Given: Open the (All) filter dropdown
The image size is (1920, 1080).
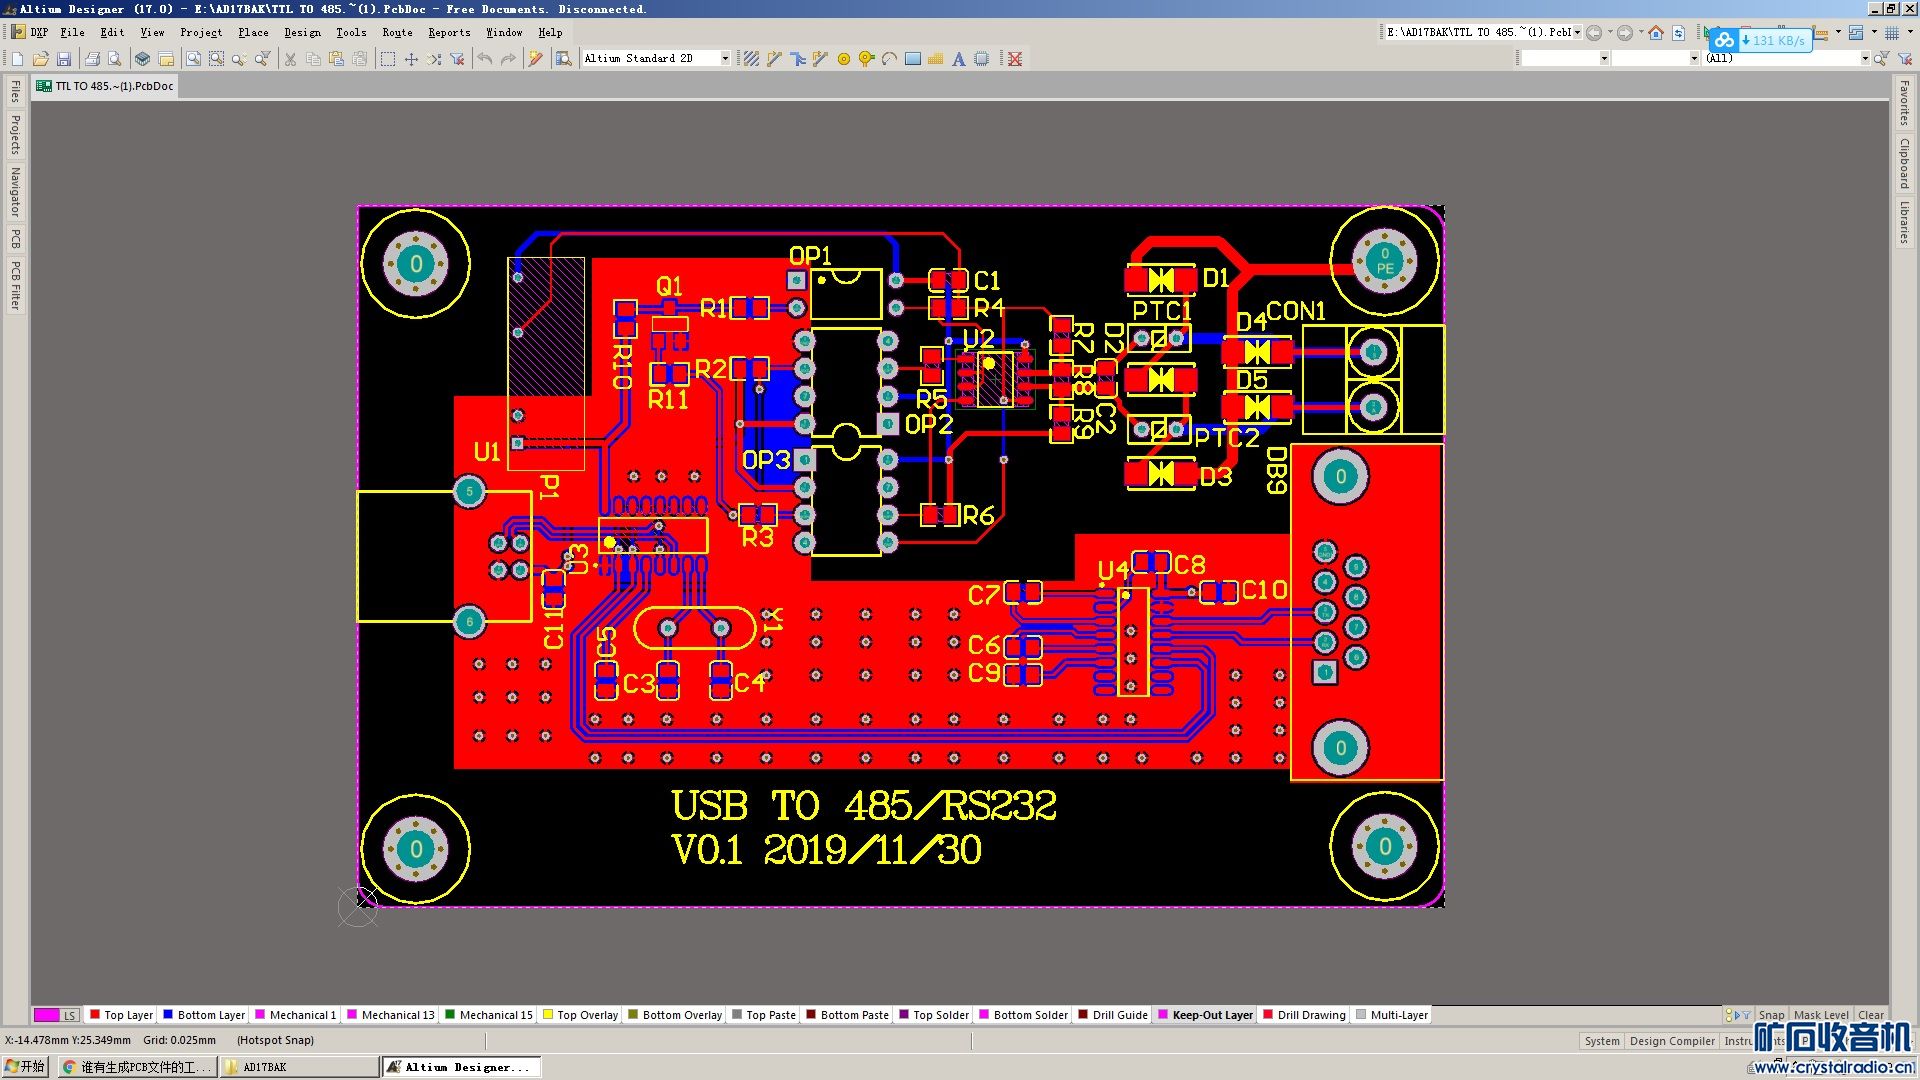Looking at the screenshot, I should 1865,59.
